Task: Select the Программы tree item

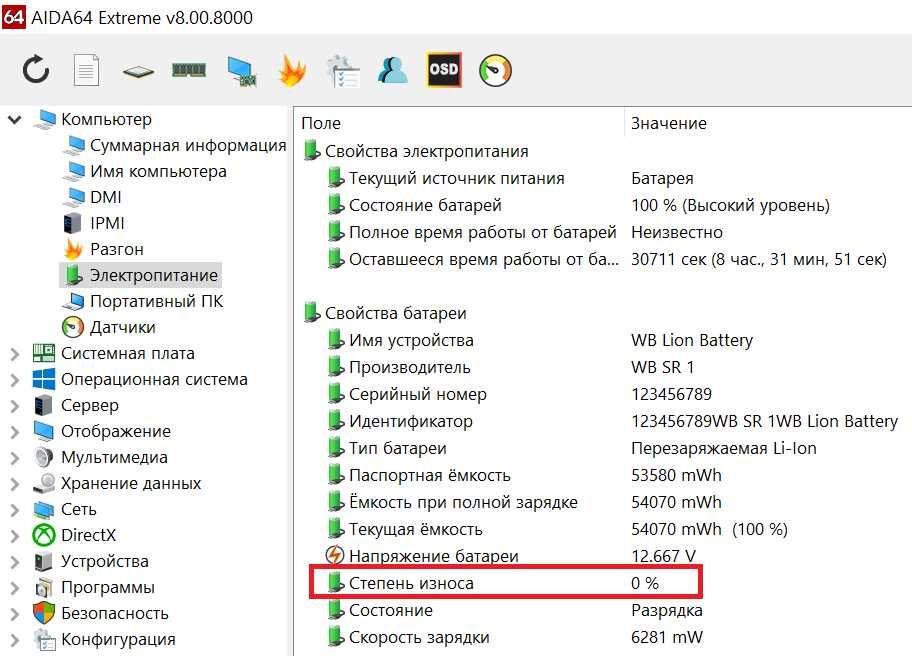Action: [x=94, y=587]
